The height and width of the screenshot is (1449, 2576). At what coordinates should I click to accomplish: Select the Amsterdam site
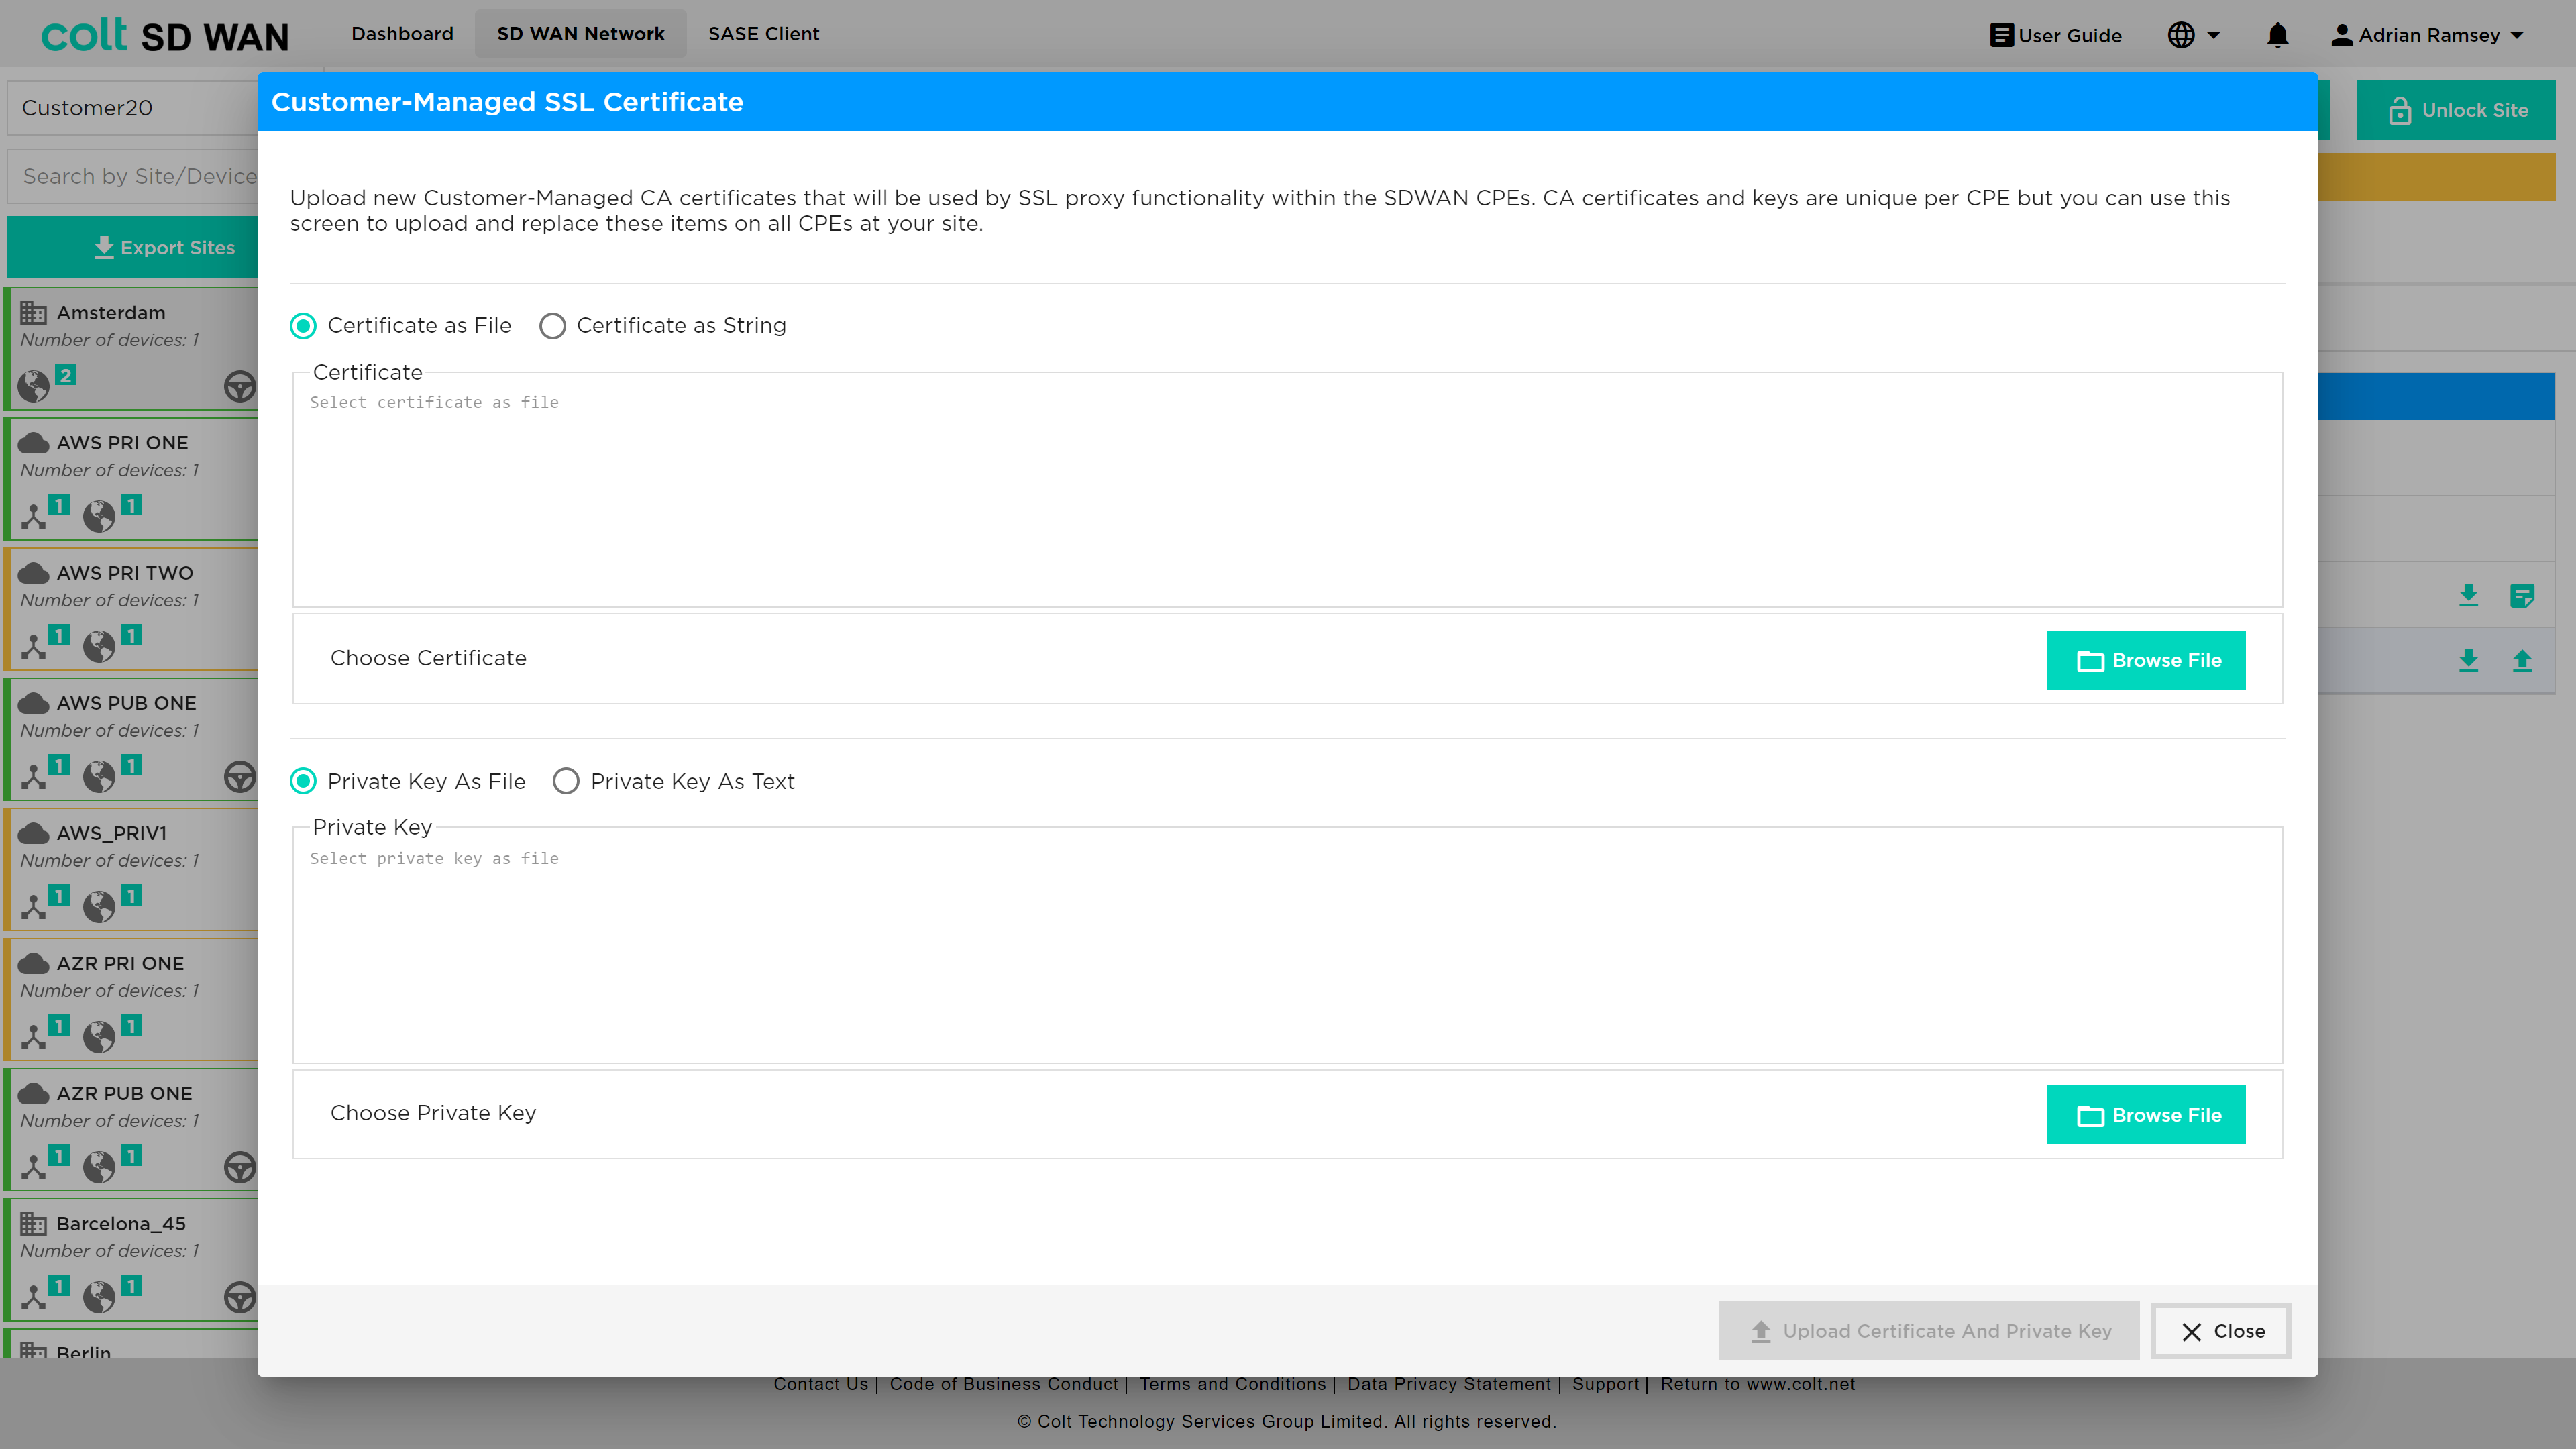click(x=131, y=348)
